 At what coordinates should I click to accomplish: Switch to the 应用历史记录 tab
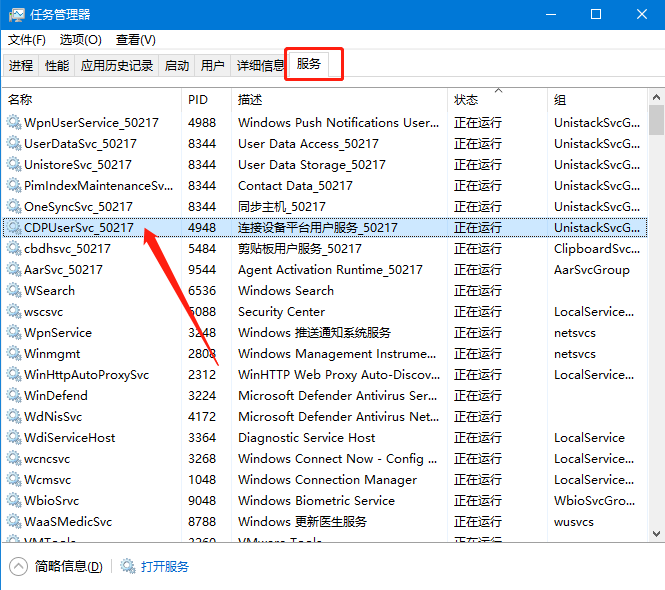[117, 65]
